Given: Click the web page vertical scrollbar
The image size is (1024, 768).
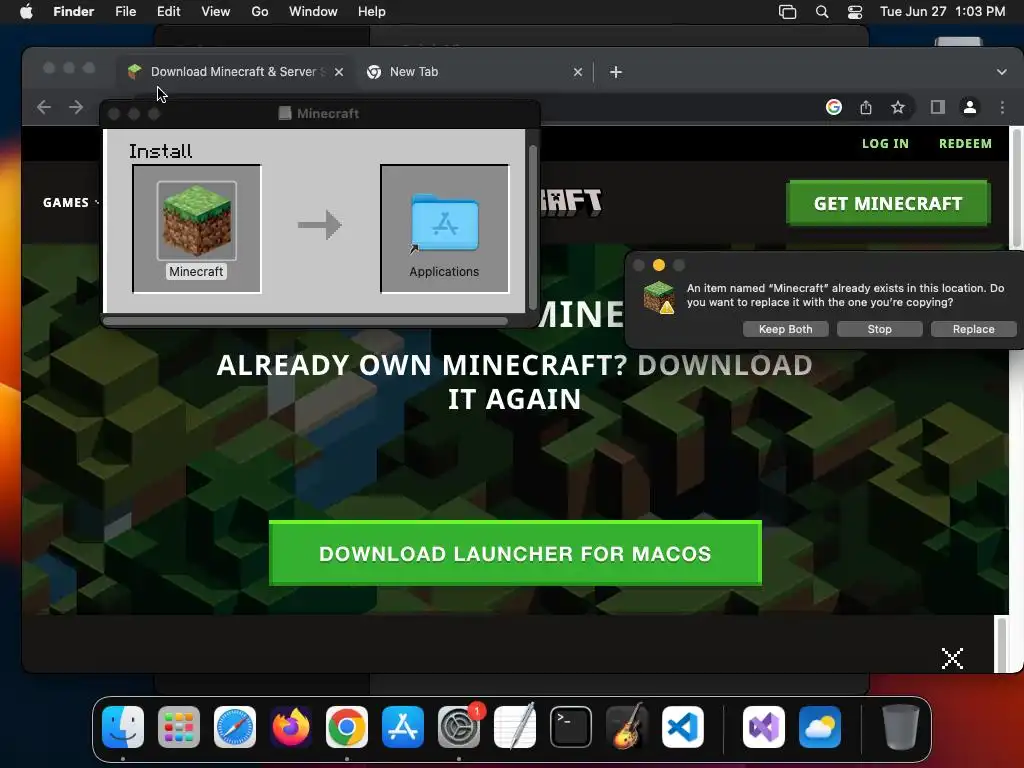Looking at the screenshot, I should (x=1016, y=188).
